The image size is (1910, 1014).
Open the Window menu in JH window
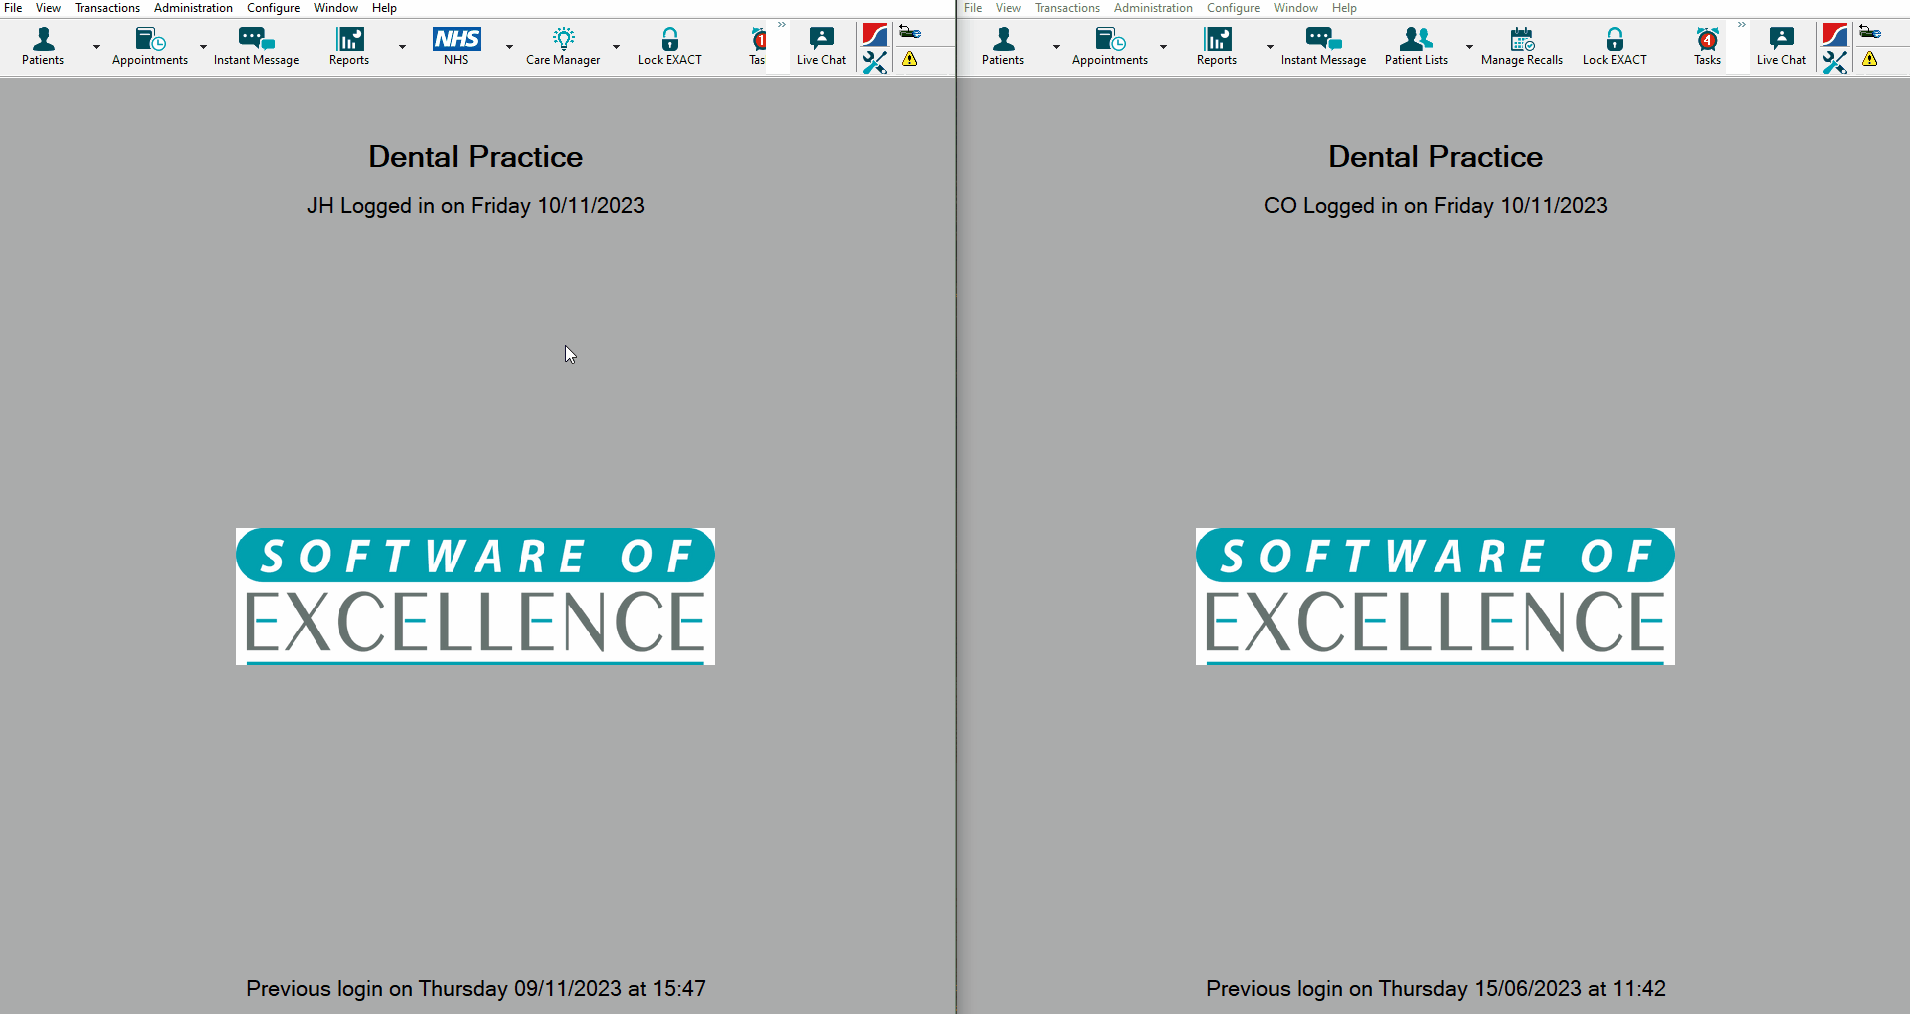[x=336, y=8]
